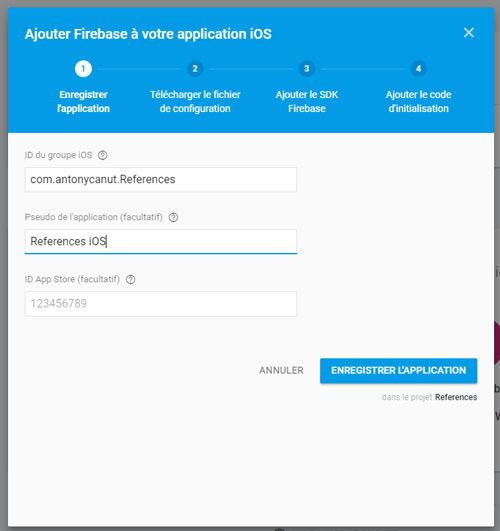
Task: Click the ANNULER button
Action: click(x=281, y=370)
